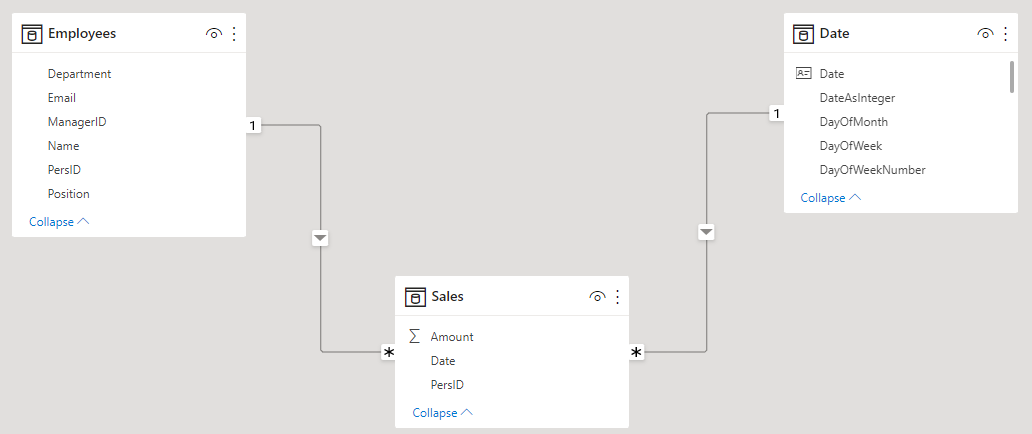Open the Sales table more options menu
Viewport: 1032px width, 434px height.
617,297
